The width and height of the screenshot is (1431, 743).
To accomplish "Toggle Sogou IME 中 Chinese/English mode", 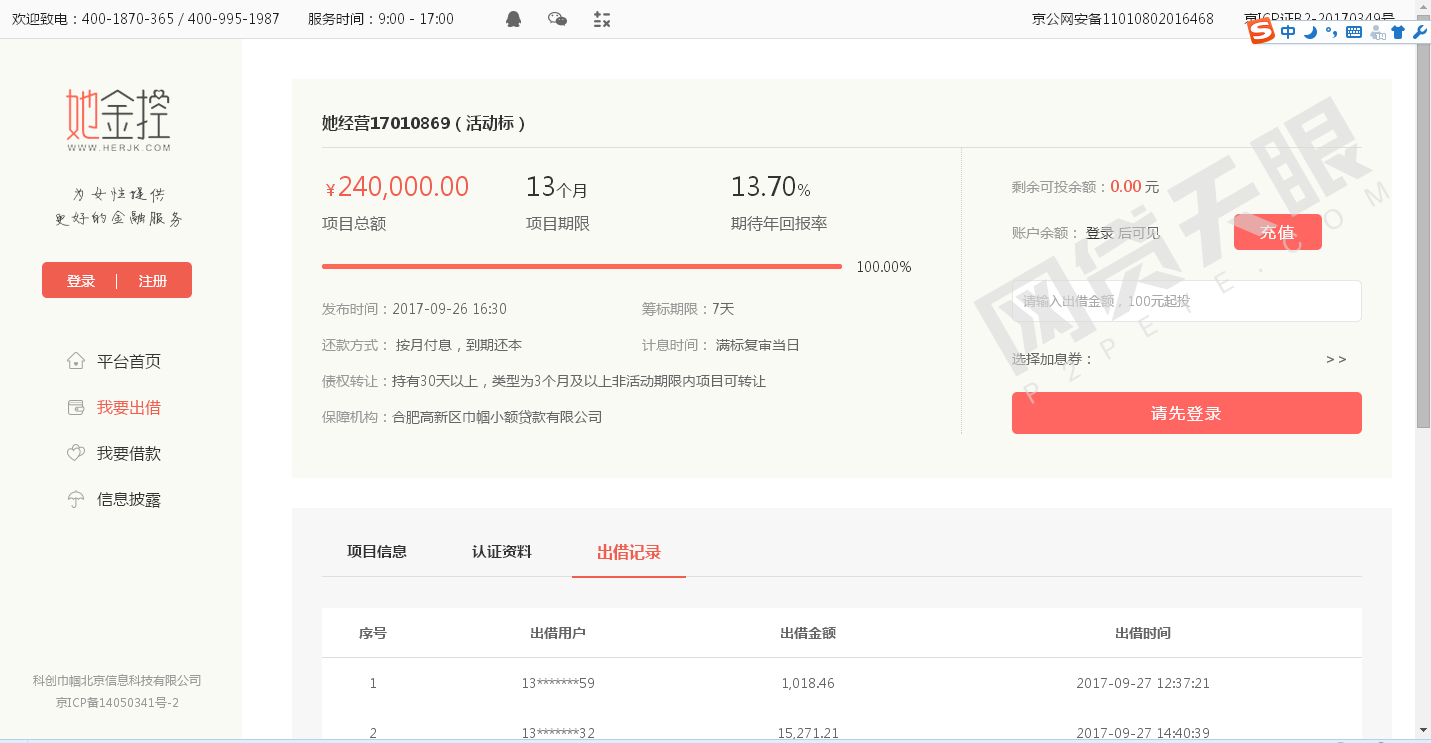I will 1288,32.
